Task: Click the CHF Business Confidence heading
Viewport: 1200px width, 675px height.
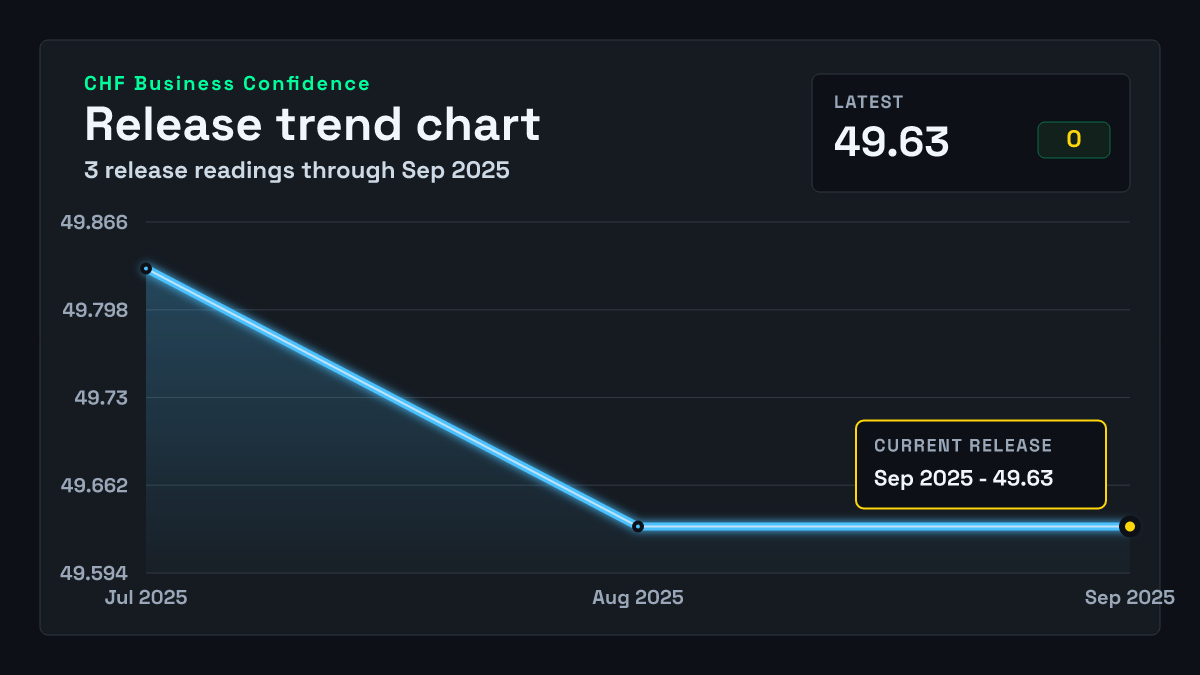Action: [227, 84]
